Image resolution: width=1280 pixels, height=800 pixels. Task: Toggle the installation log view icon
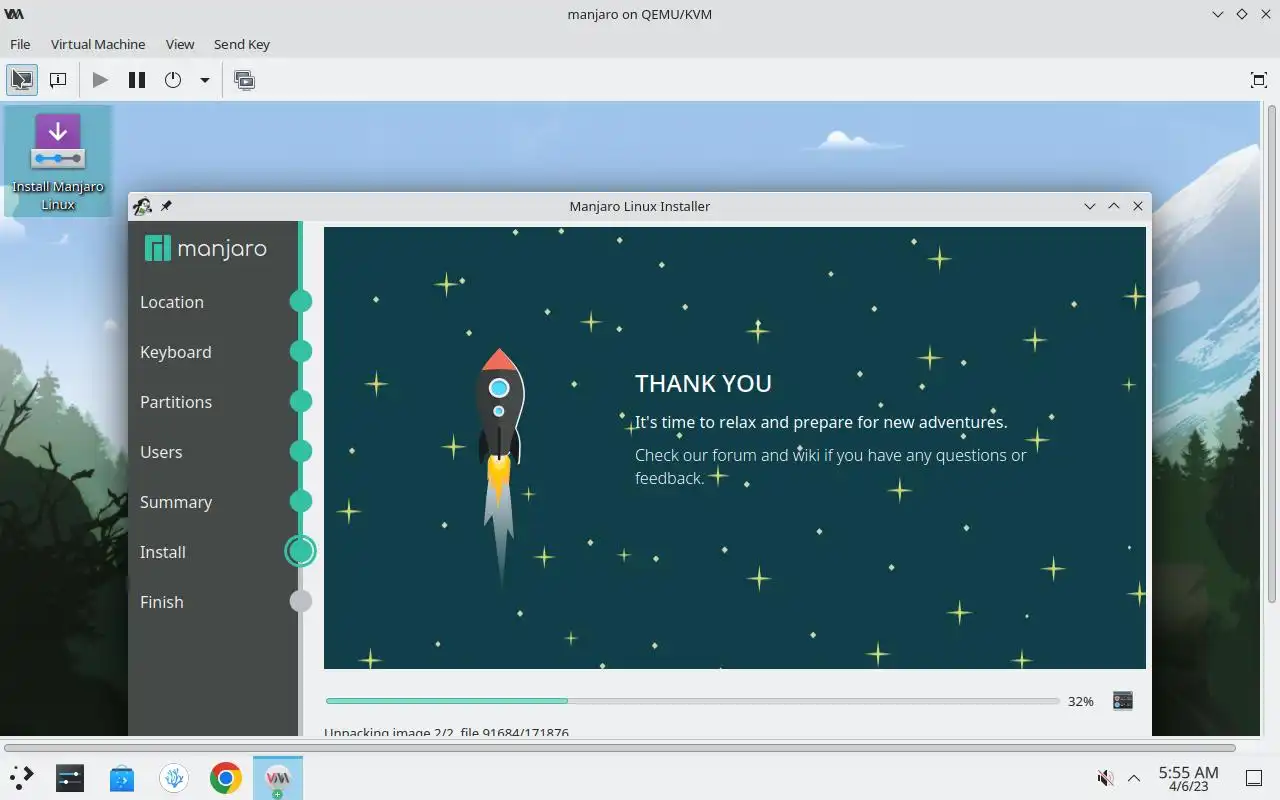[1123, 701]
